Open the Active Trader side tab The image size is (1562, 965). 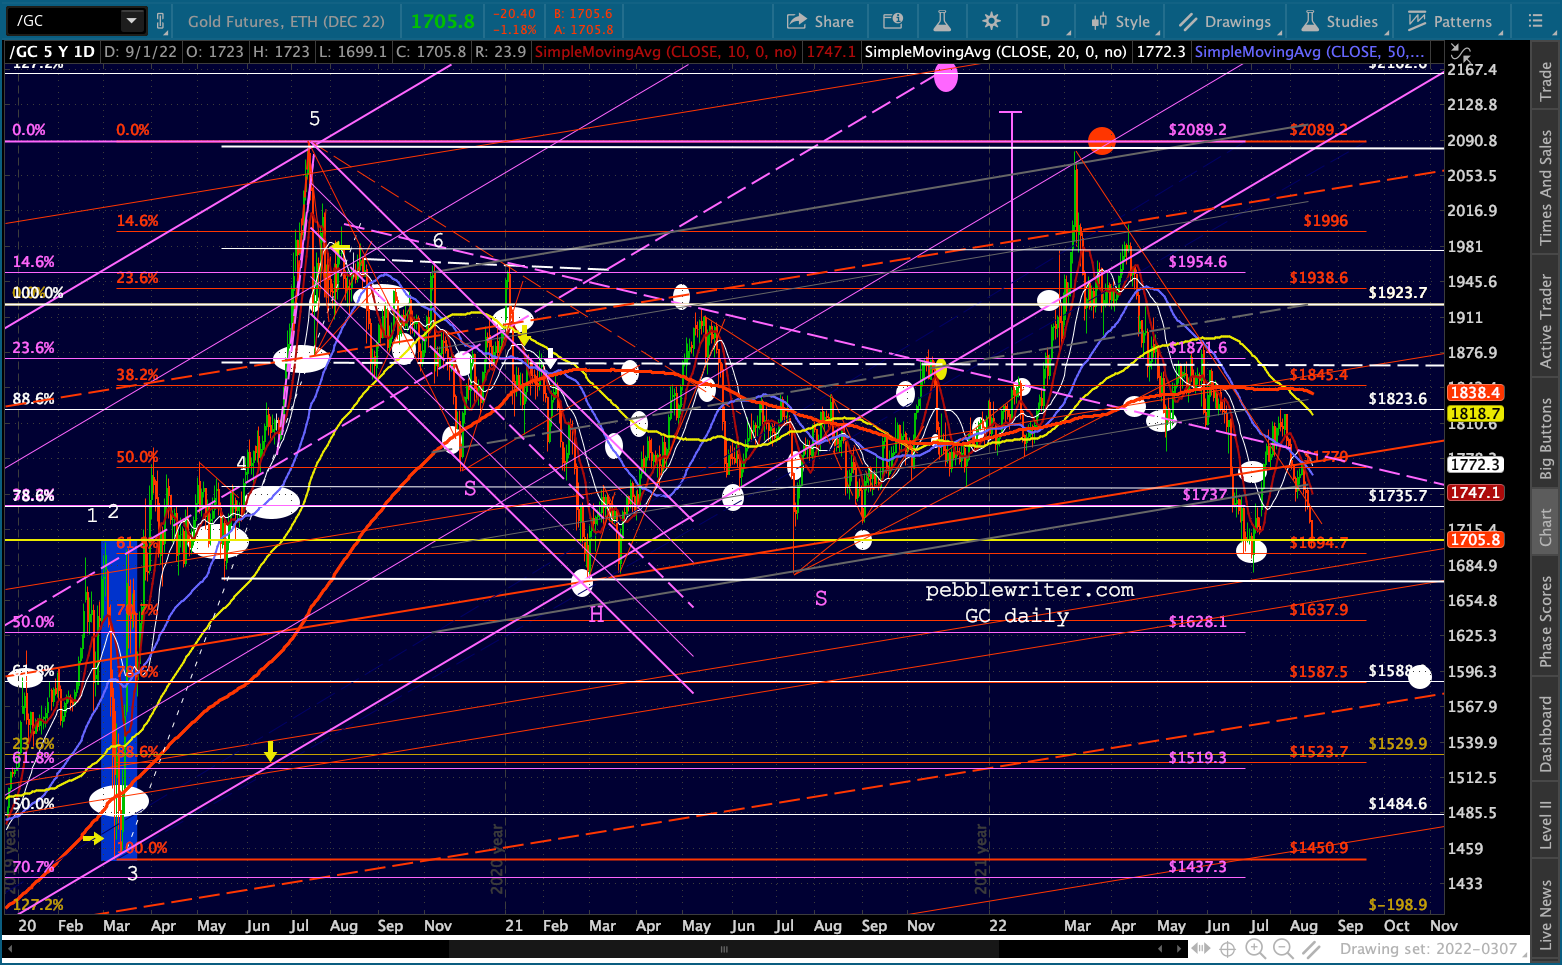[x=1546, y=322]
